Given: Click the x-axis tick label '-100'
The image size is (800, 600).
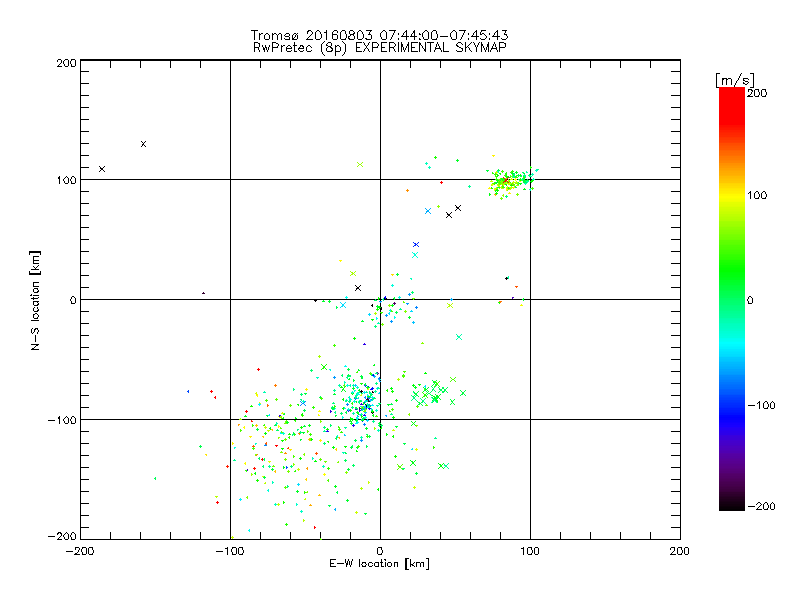Looking at the screenshot, I should point(230,551).
